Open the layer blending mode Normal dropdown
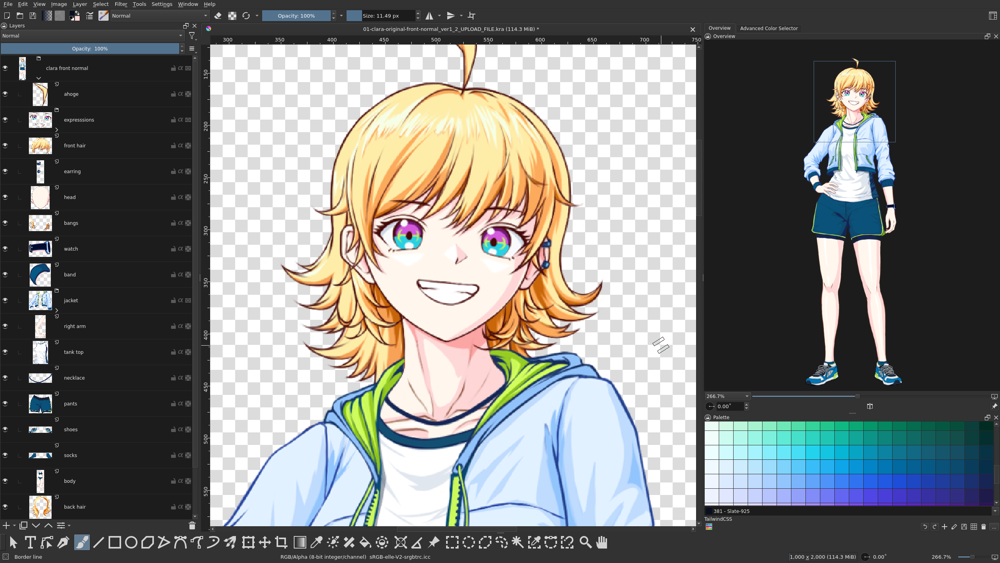 click(x=92, y=36)
